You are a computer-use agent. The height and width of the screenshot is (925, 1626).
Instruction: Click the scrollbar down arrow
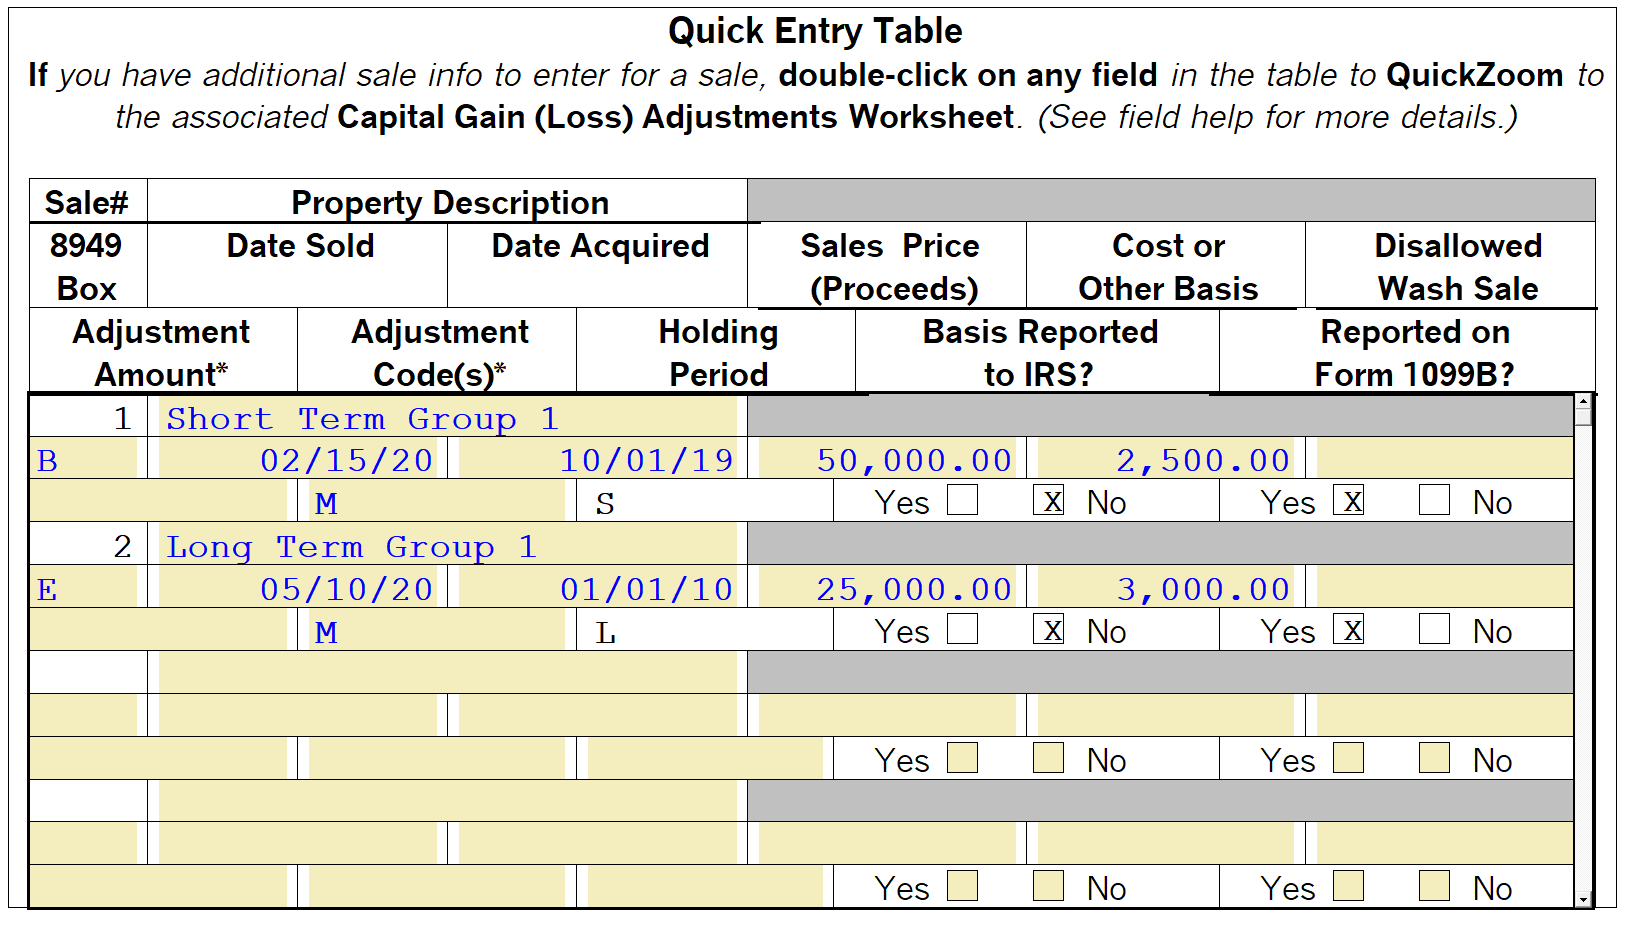pyautogui.click(x=1583, y=897)
